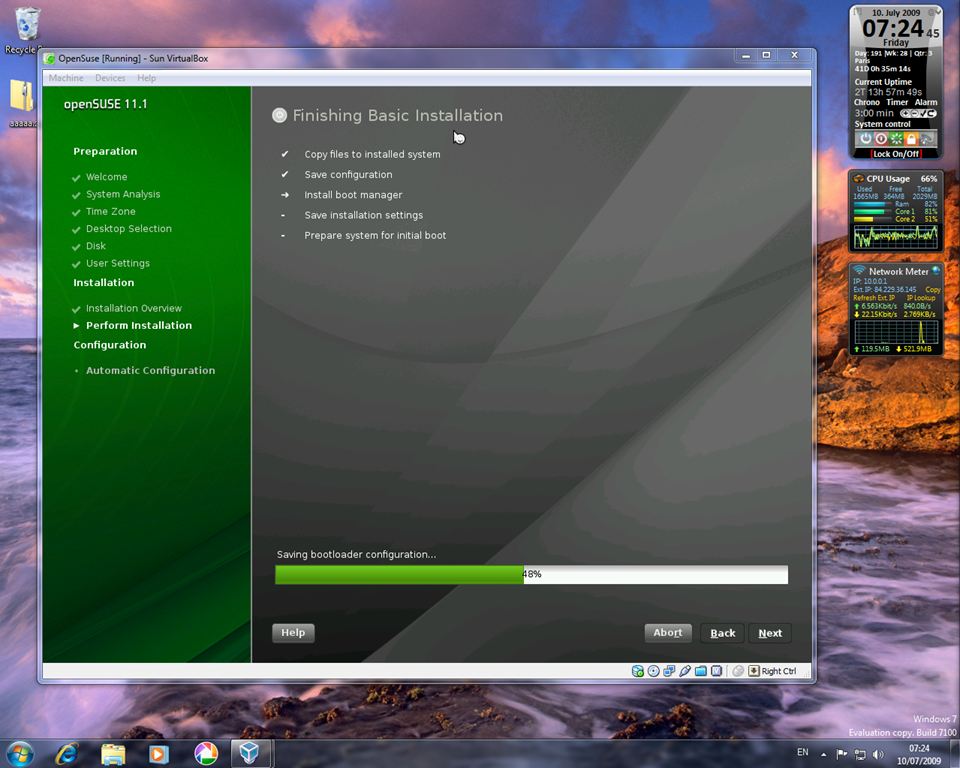Click the orange padlock icon in System control
960x768 pixels.
tap(911, 138)
